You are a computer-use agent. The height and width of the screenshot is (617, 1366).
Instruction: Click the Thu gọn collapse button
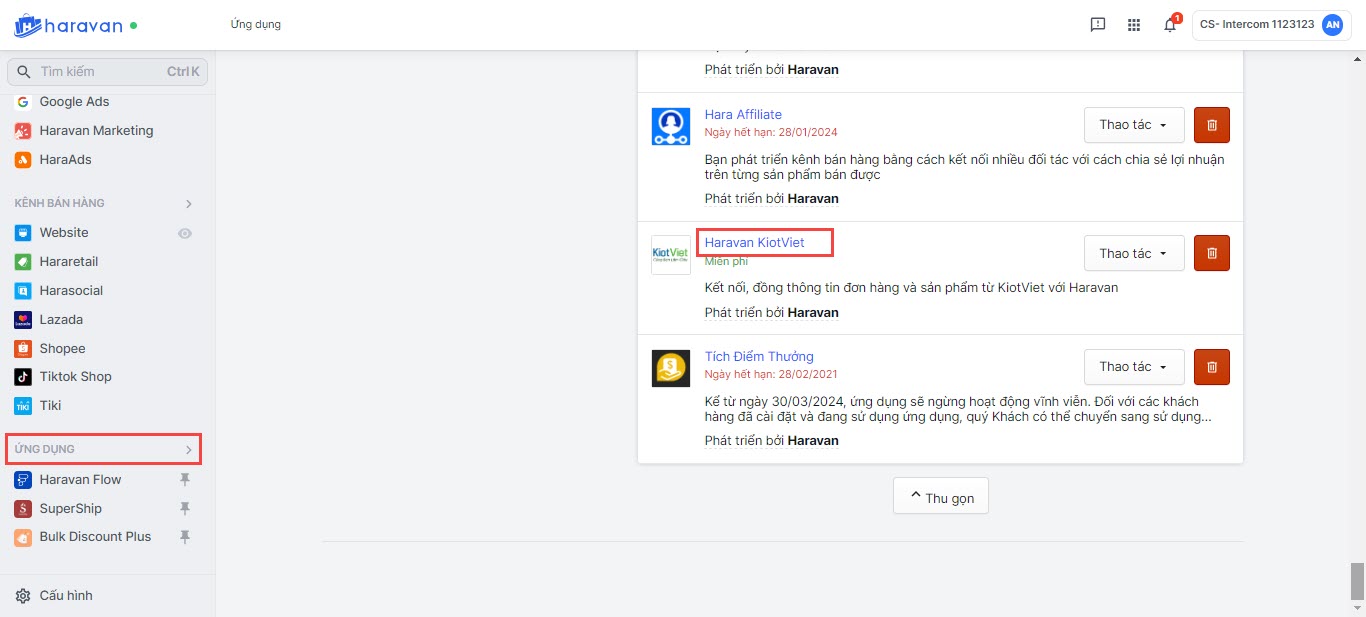click(940, 496)
